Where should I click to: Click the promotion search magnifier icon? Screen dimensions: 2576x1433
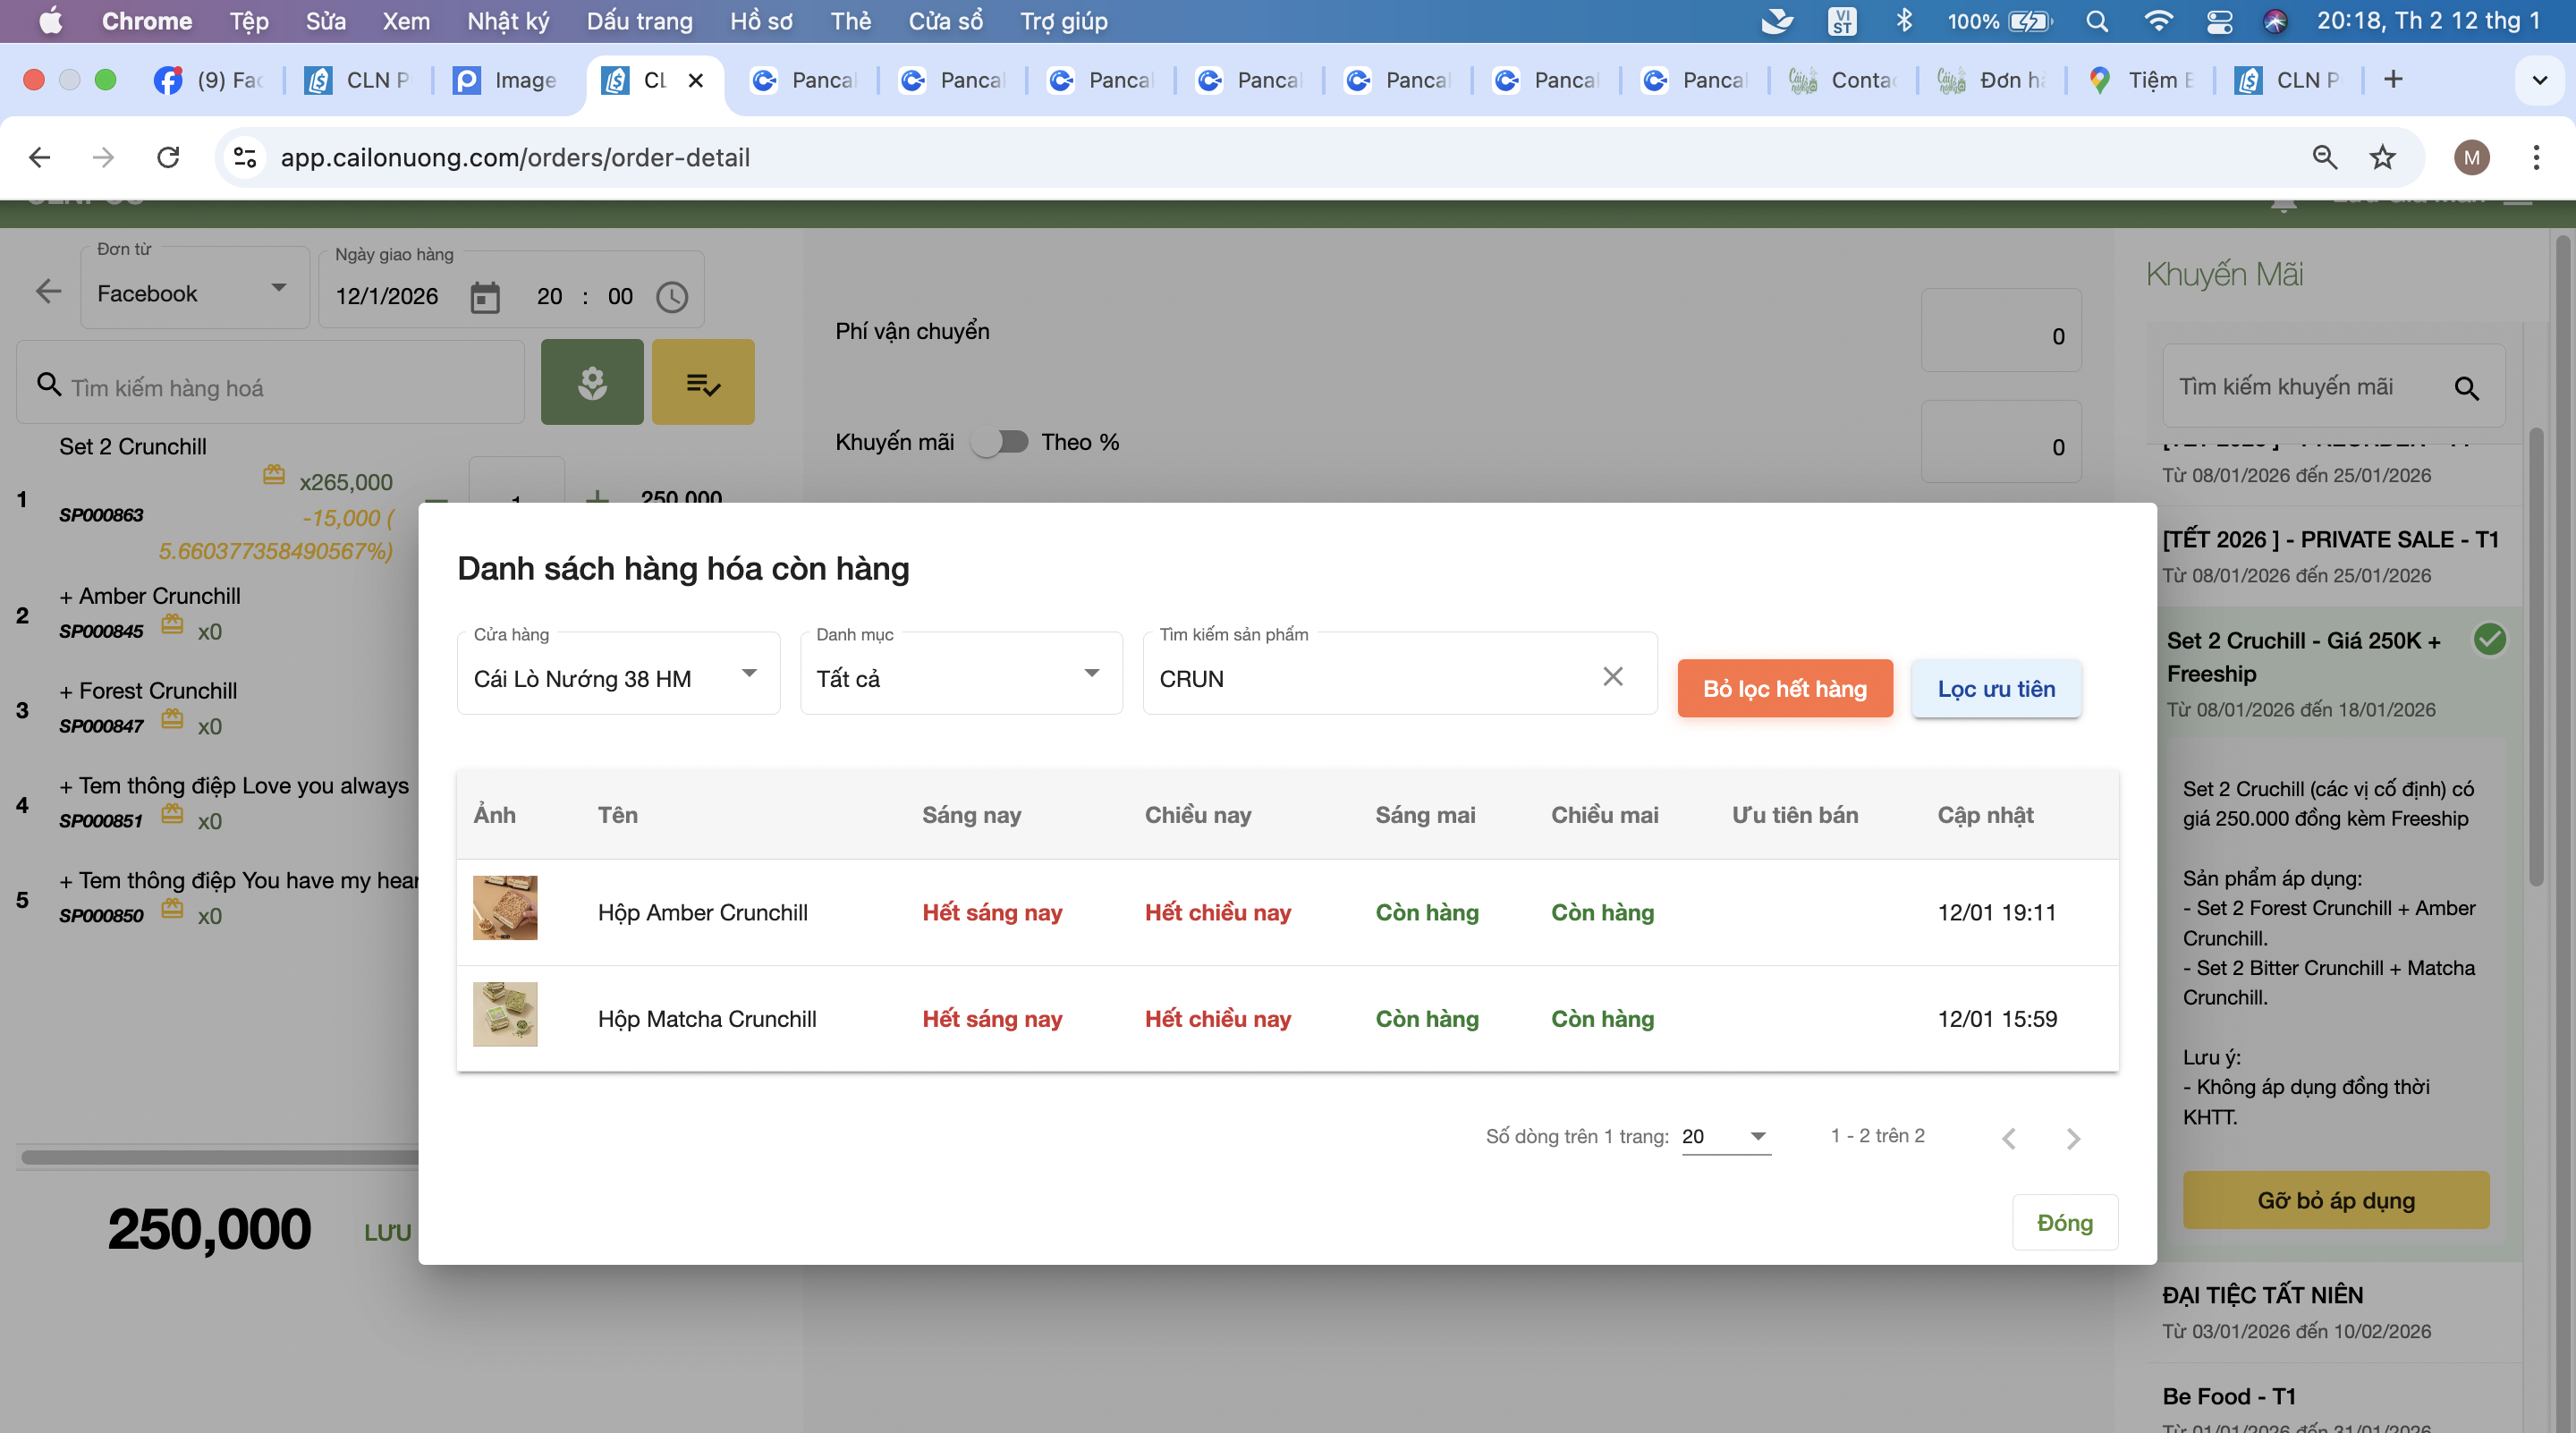tap(2466, 388)
